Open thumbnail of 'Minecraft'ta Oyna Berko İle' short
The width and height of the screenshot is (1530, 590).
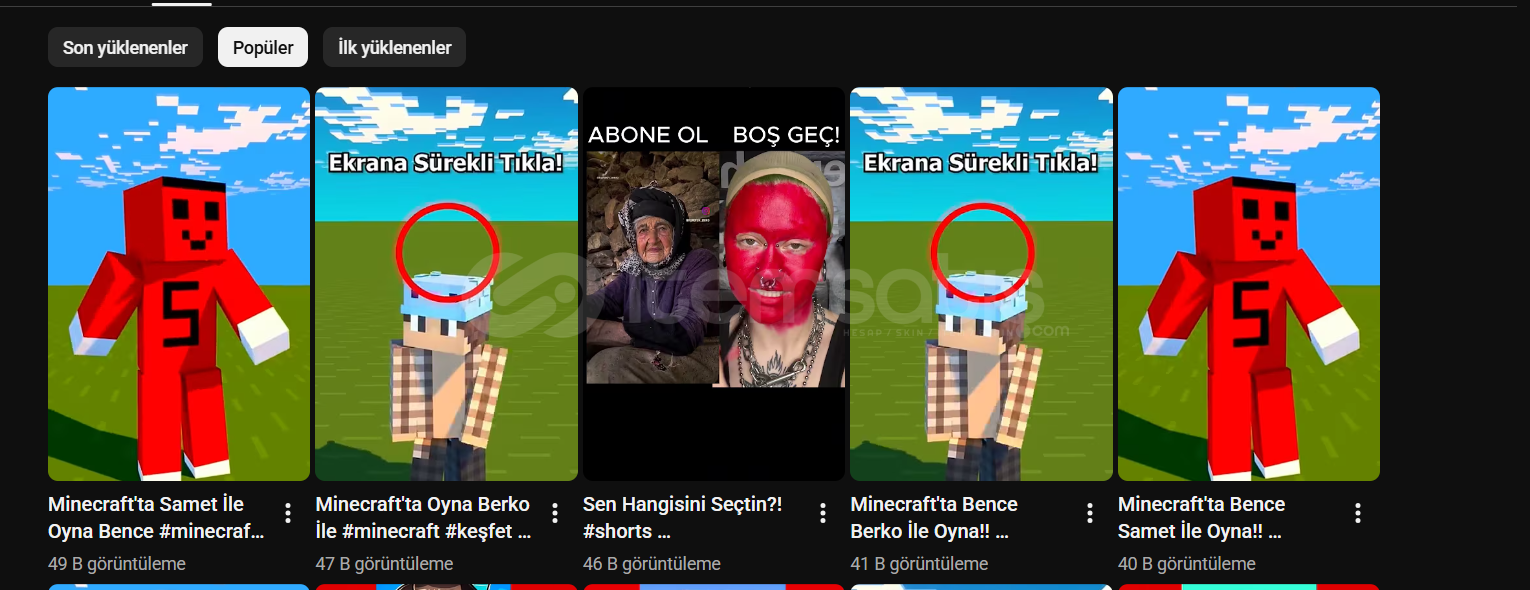[x=446, y=284]
